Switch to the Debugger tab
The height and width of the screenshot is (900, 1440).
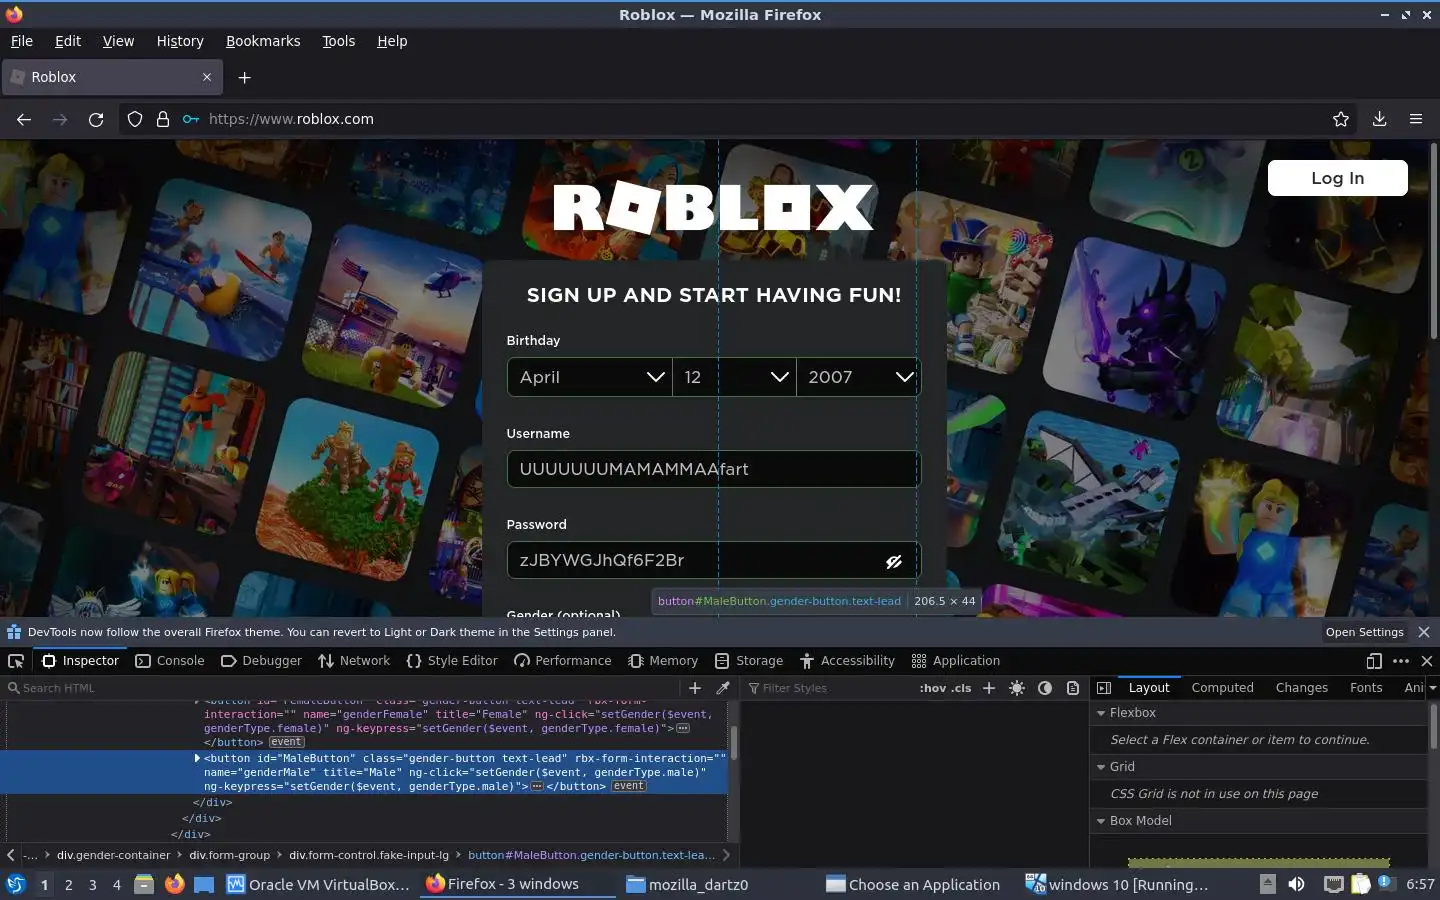[x=261, y=661]
